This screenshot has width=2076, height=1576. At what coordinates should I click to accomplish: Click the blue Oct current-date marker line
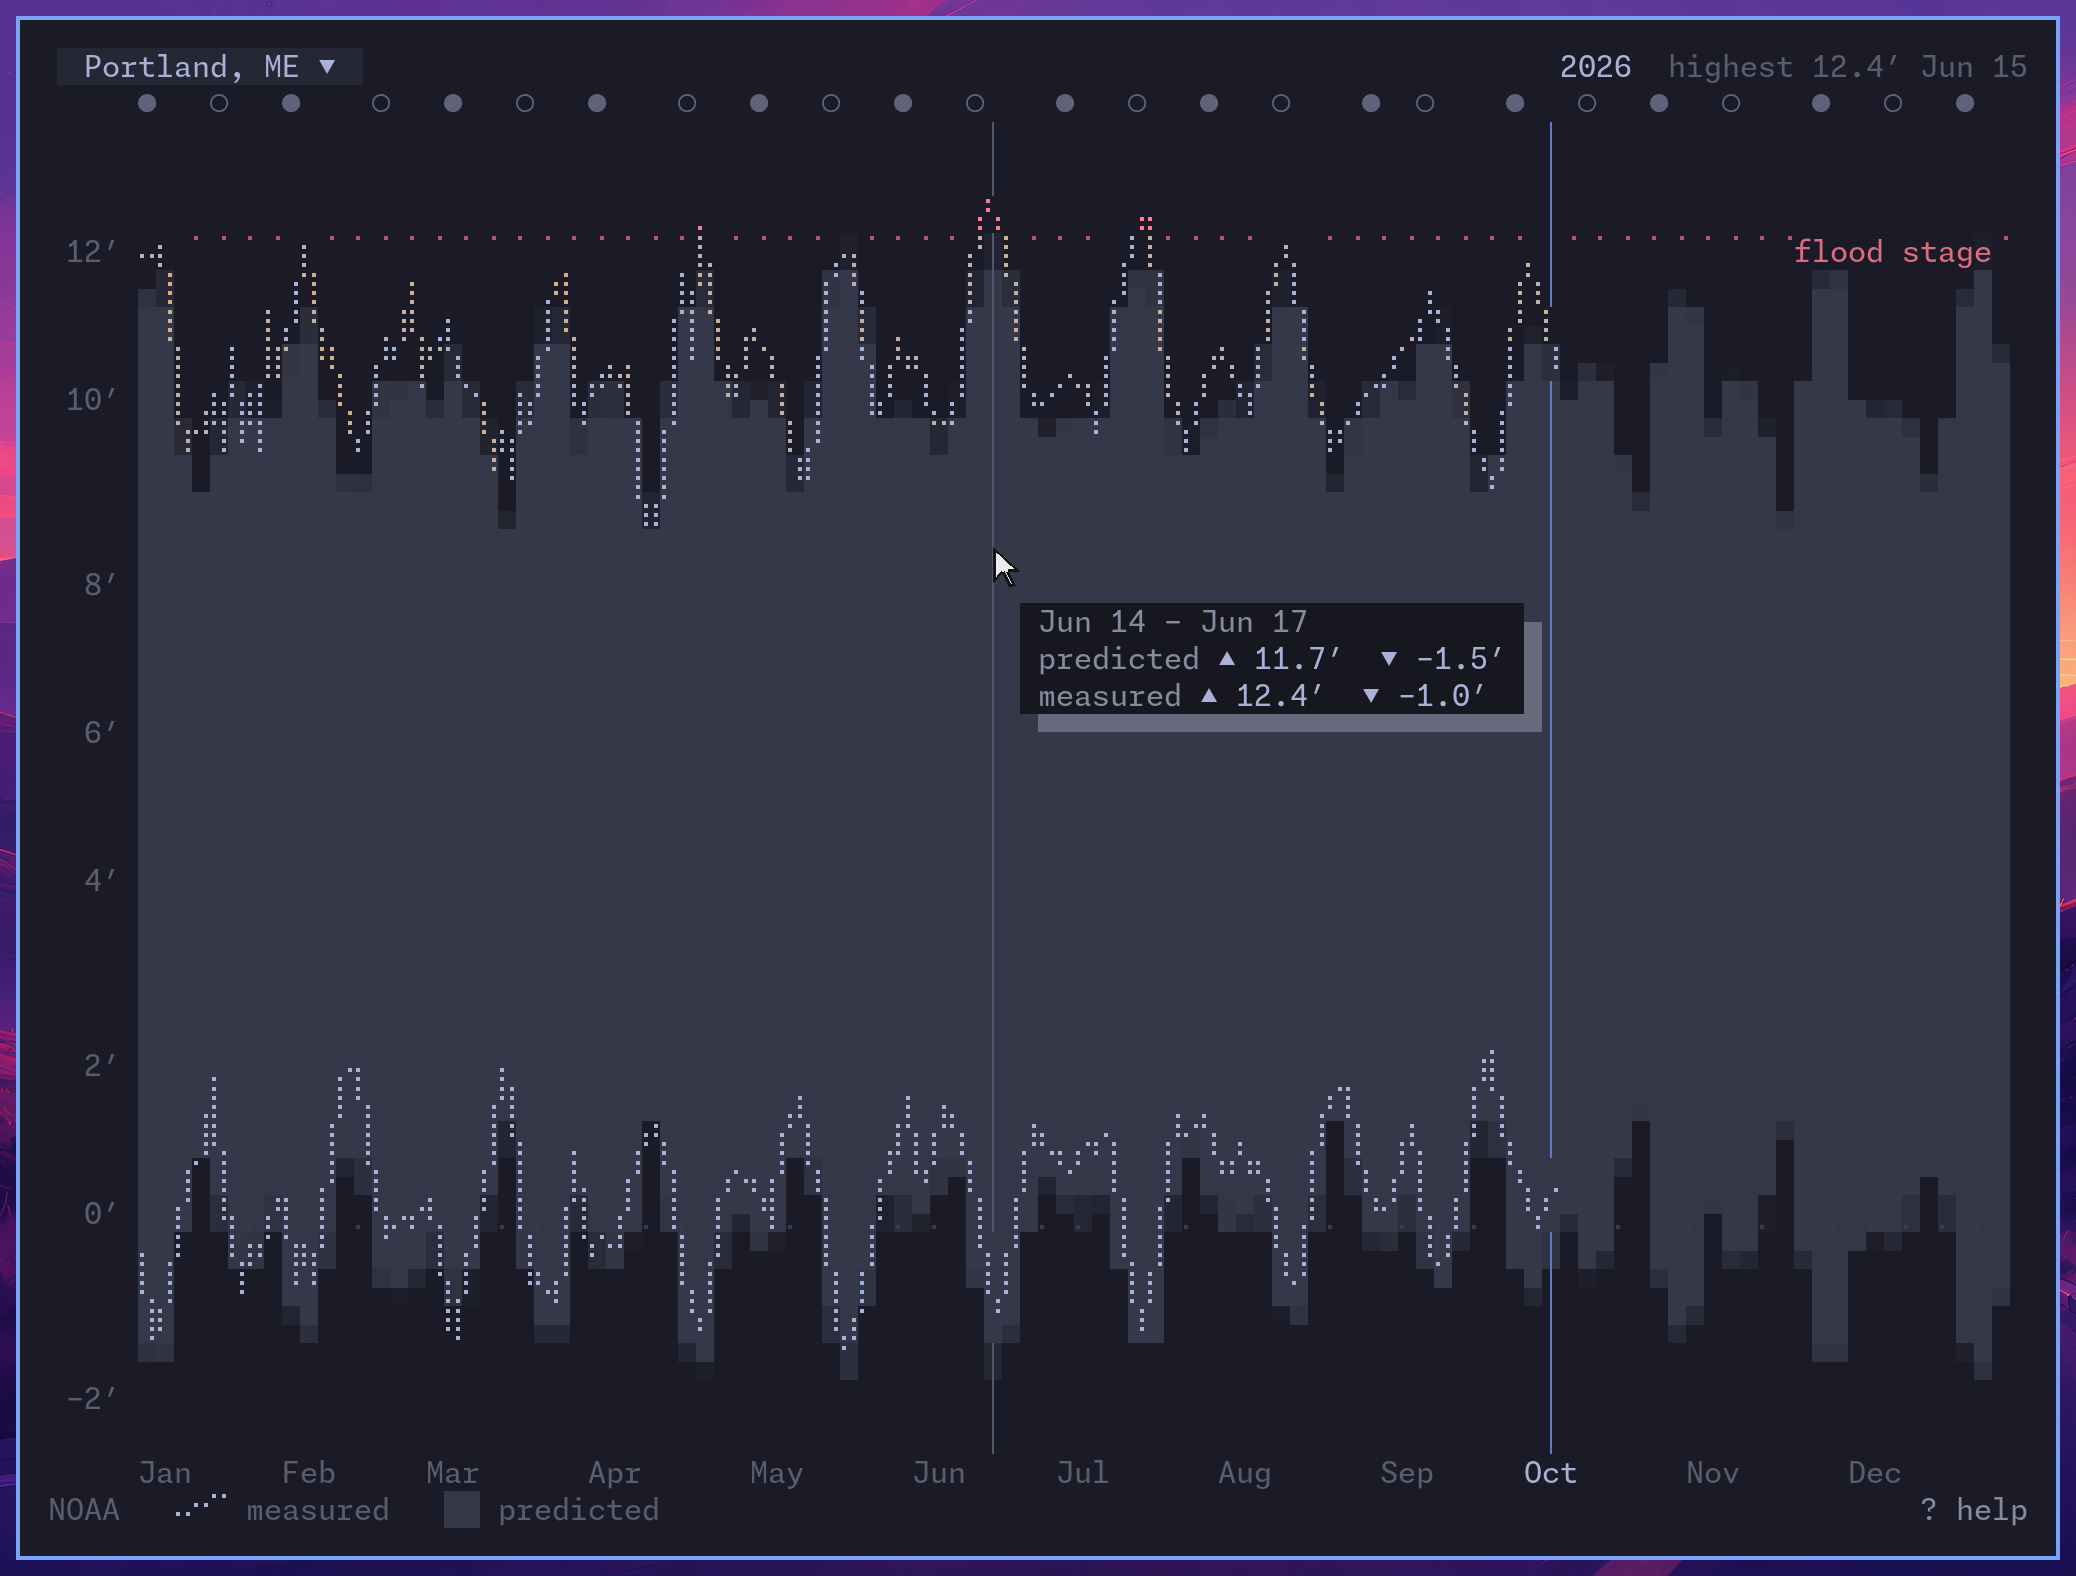click(x=1551, y=788)
